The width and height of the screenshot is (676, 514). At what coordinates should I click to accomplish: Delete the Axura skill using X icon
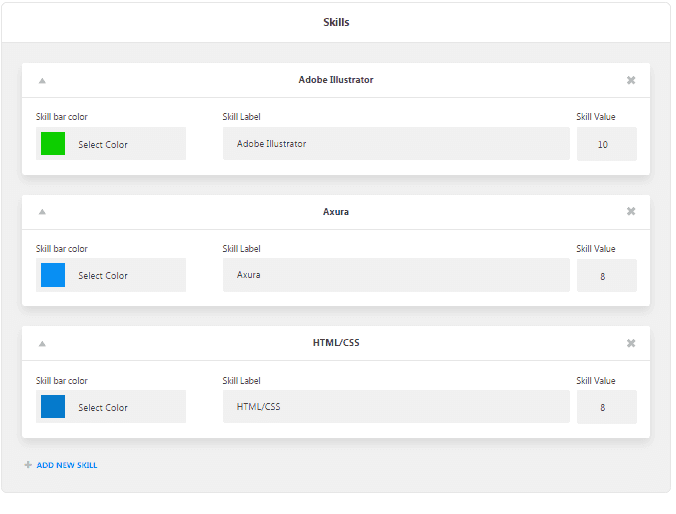pyautogui.click(x=631, y=211)
